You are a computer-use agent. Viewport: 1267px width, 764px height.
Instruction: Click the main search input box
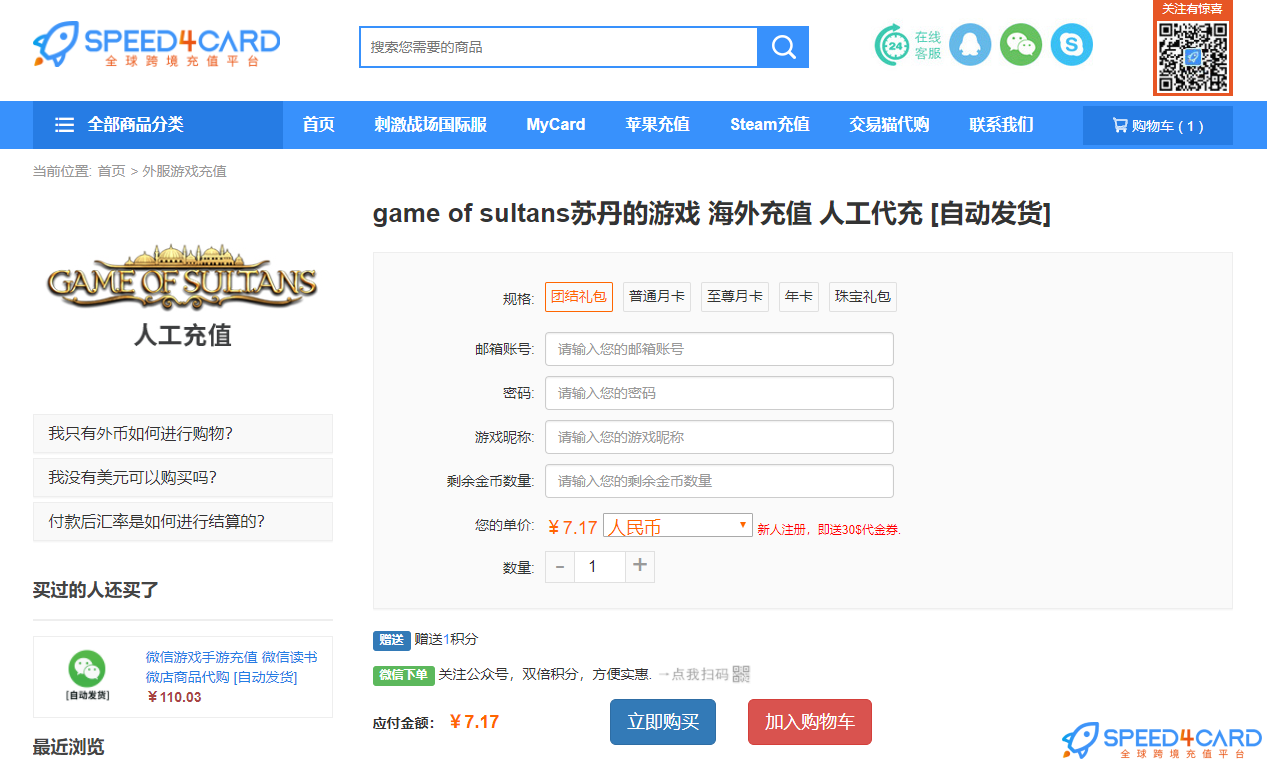click(x=559, y=47)
